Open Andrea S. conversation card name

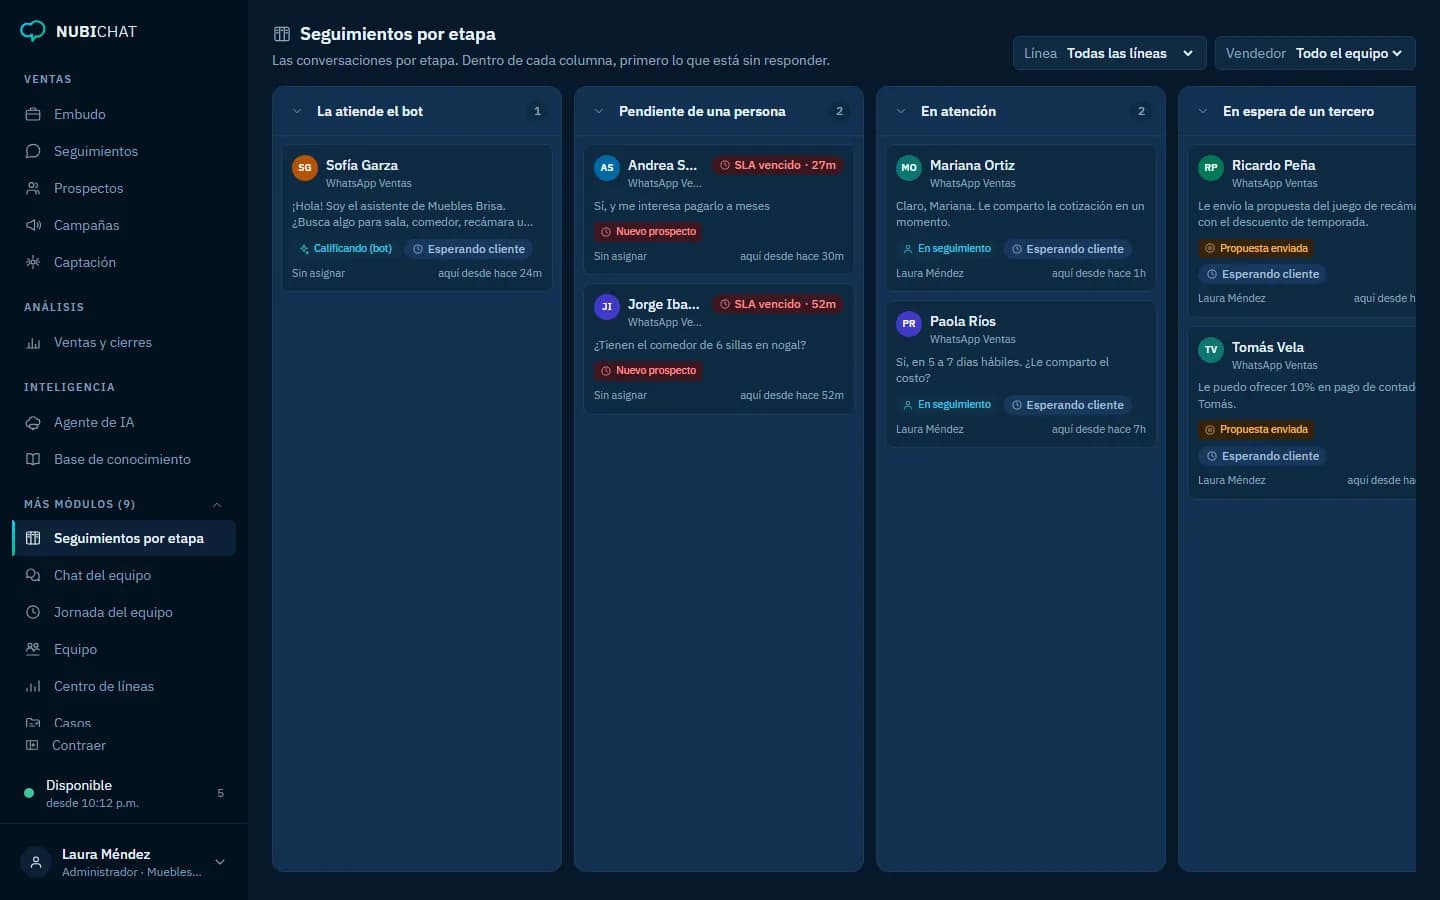[663, 165]
